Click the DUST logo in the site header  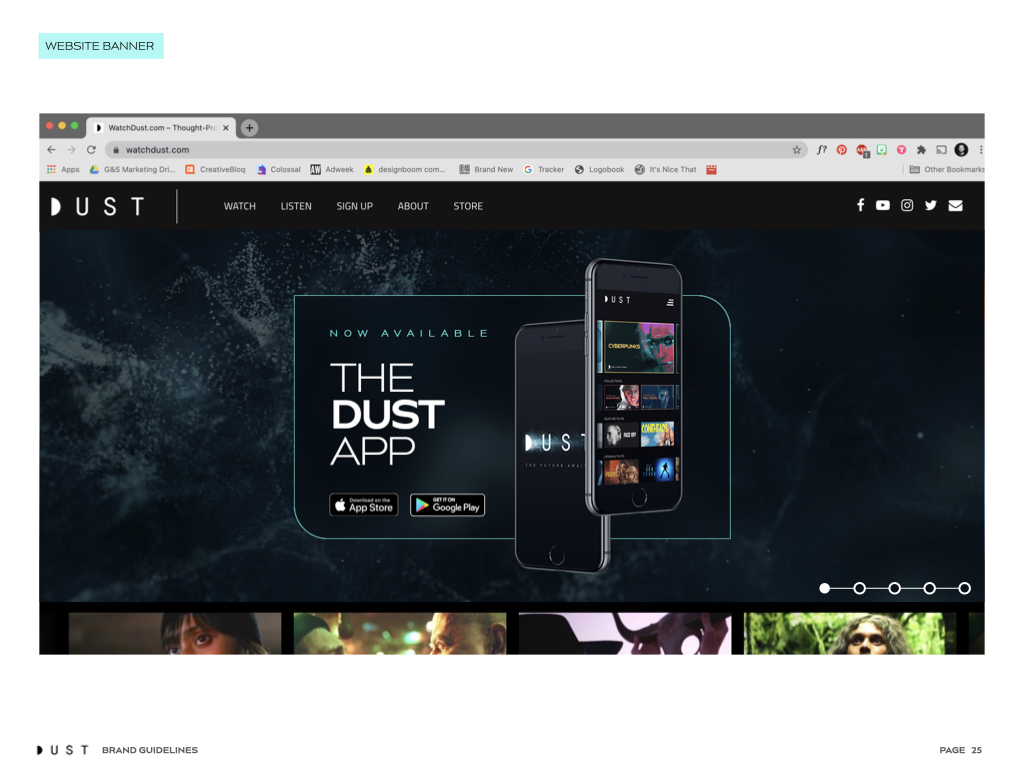click(97, 206)
